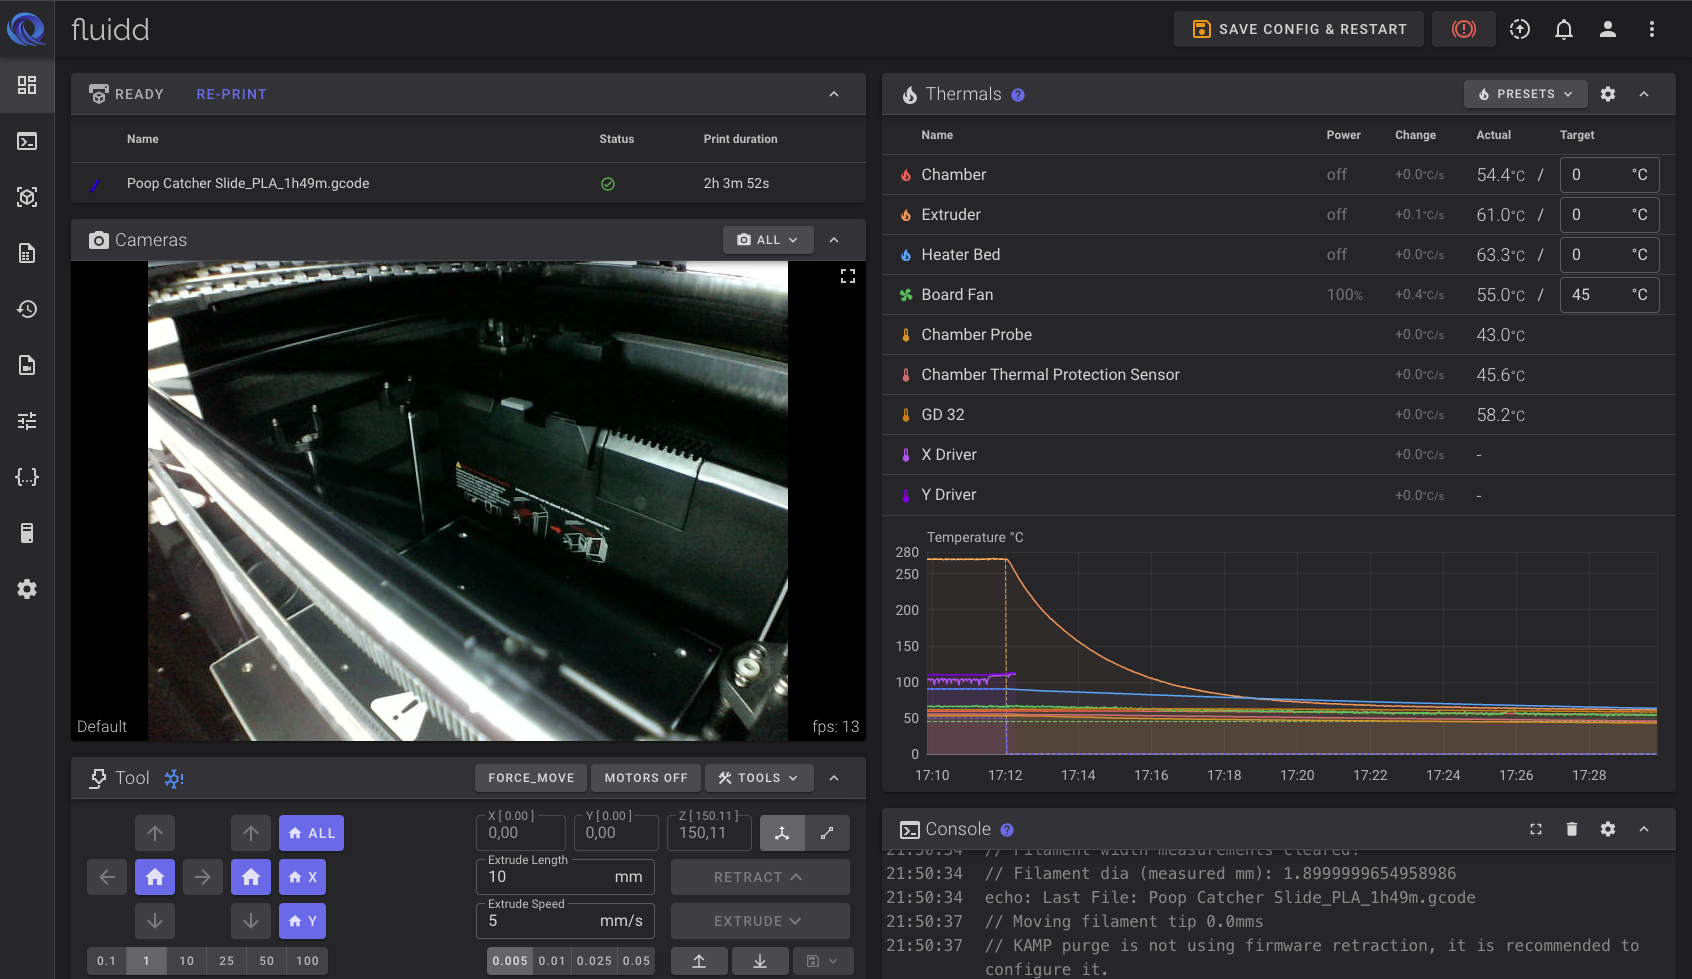Clear the console with trash icon
This screenshot has height=979, width=1692.
pyautogui.click(x=1571, y=829)
